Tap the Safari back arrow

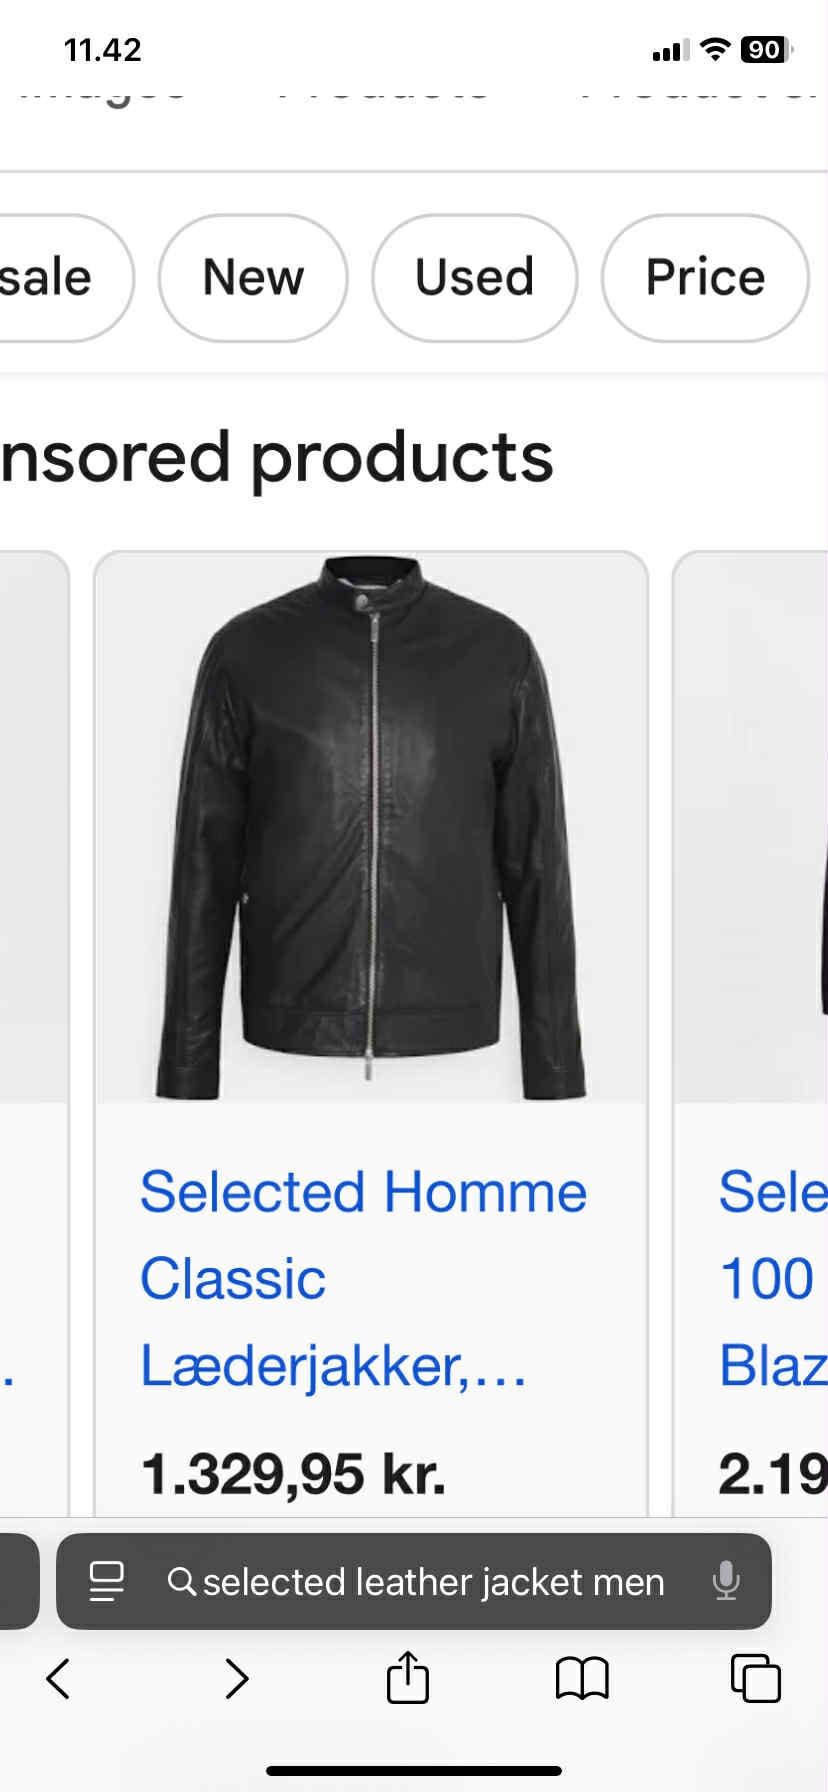click(x=58, y=1679)
